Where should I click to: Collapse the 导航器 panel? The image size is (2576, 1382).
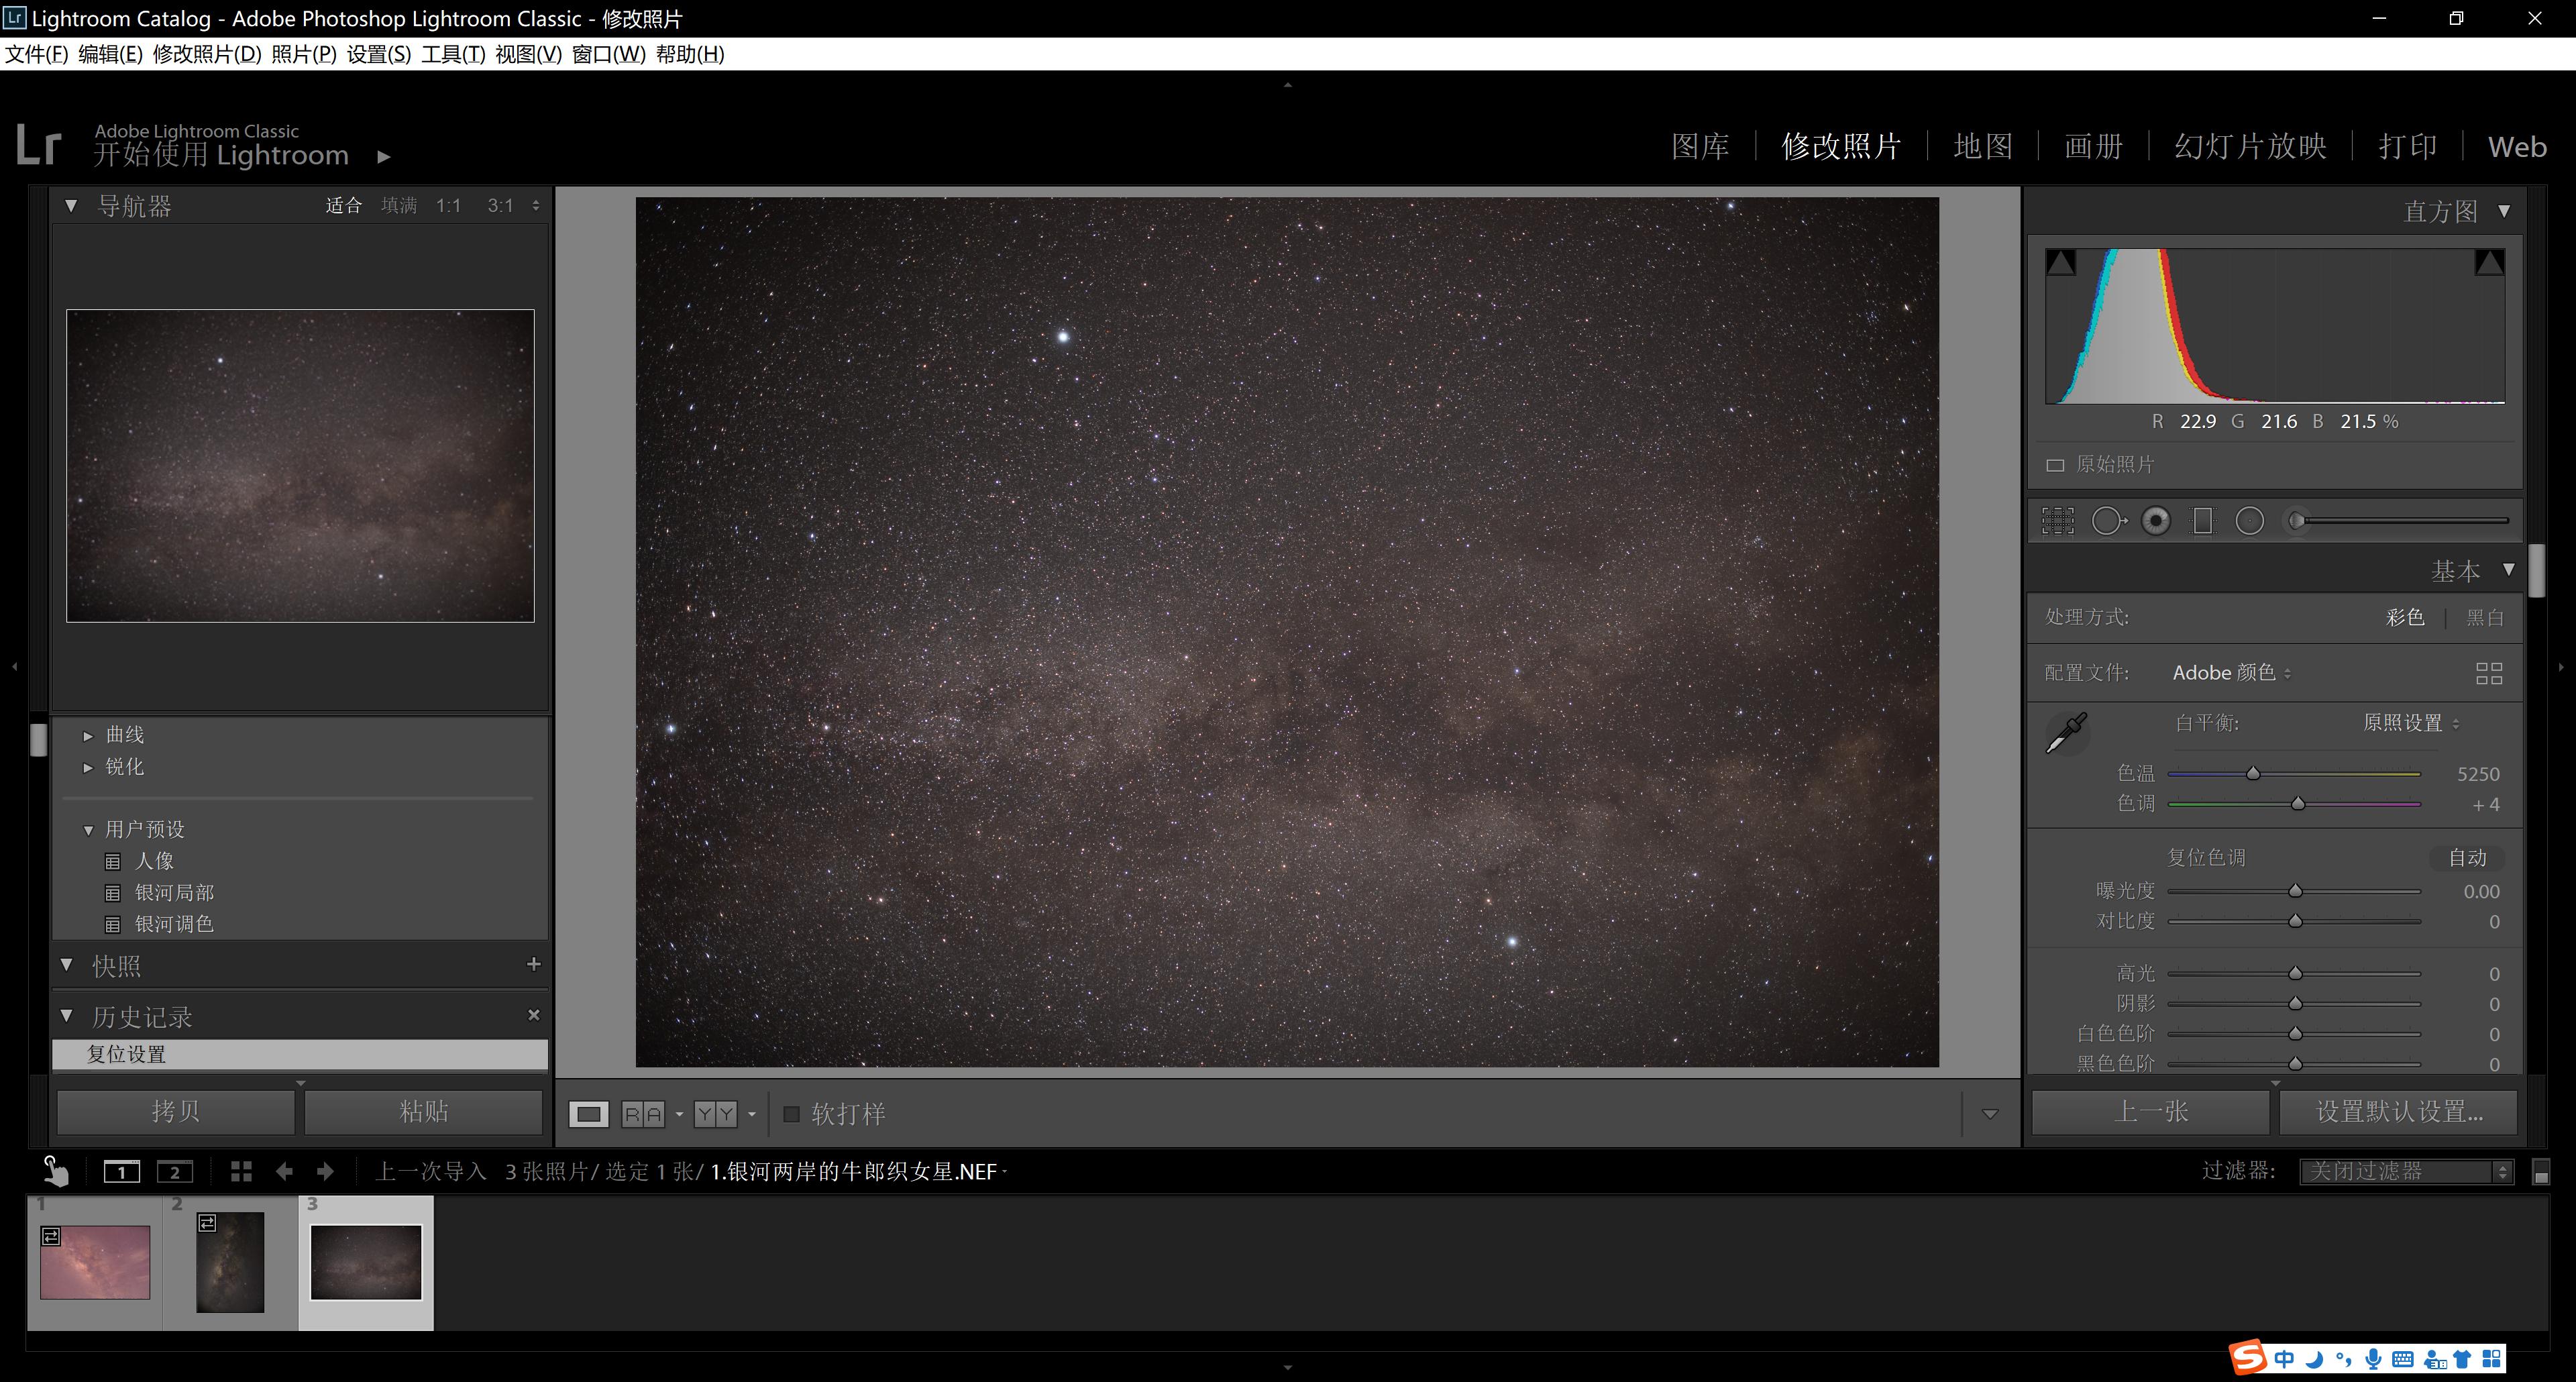71,204
